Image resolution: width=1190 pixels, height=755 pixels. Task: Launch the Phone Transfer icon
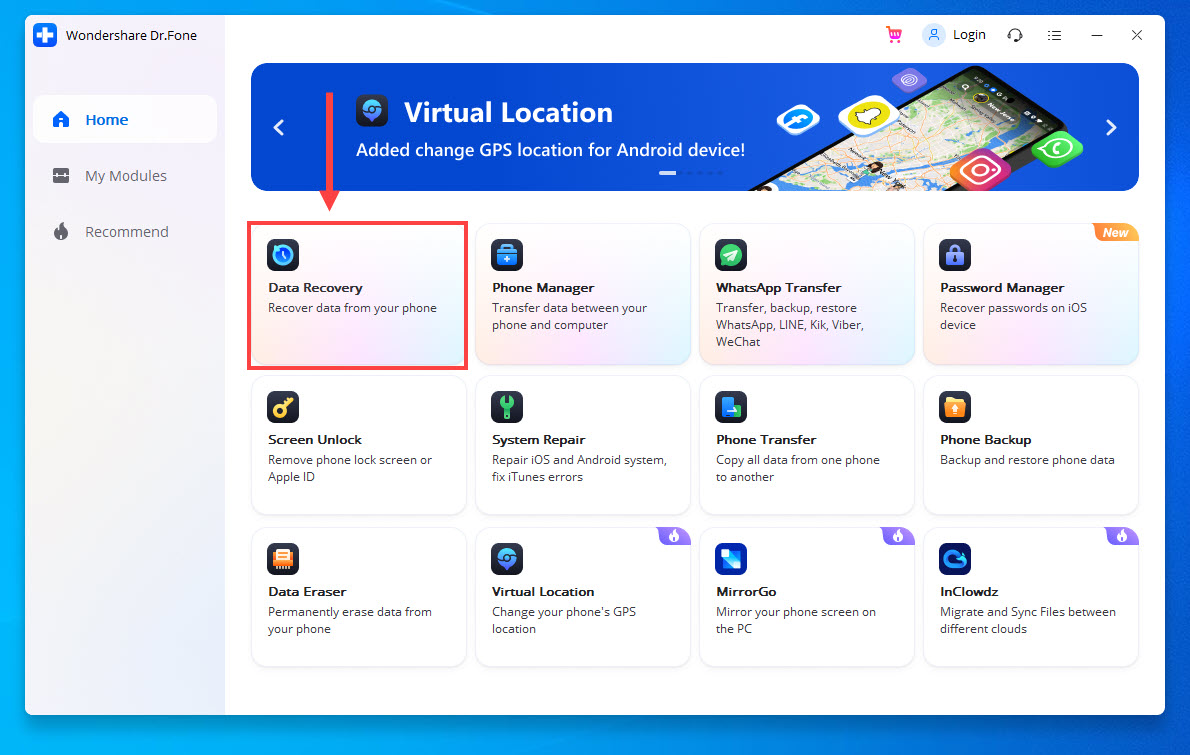731,407
